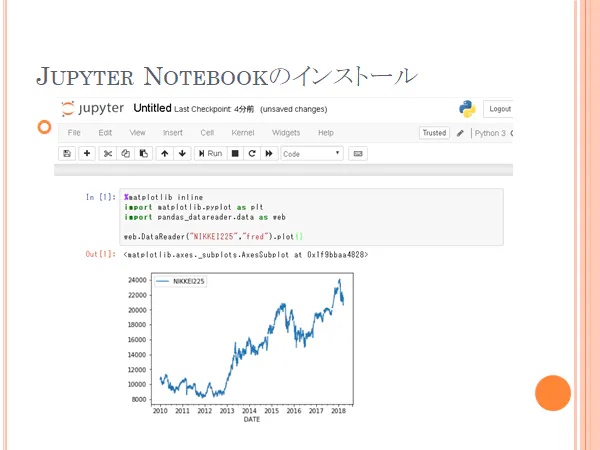Click the import pandas_datareader line

[205, 217]
